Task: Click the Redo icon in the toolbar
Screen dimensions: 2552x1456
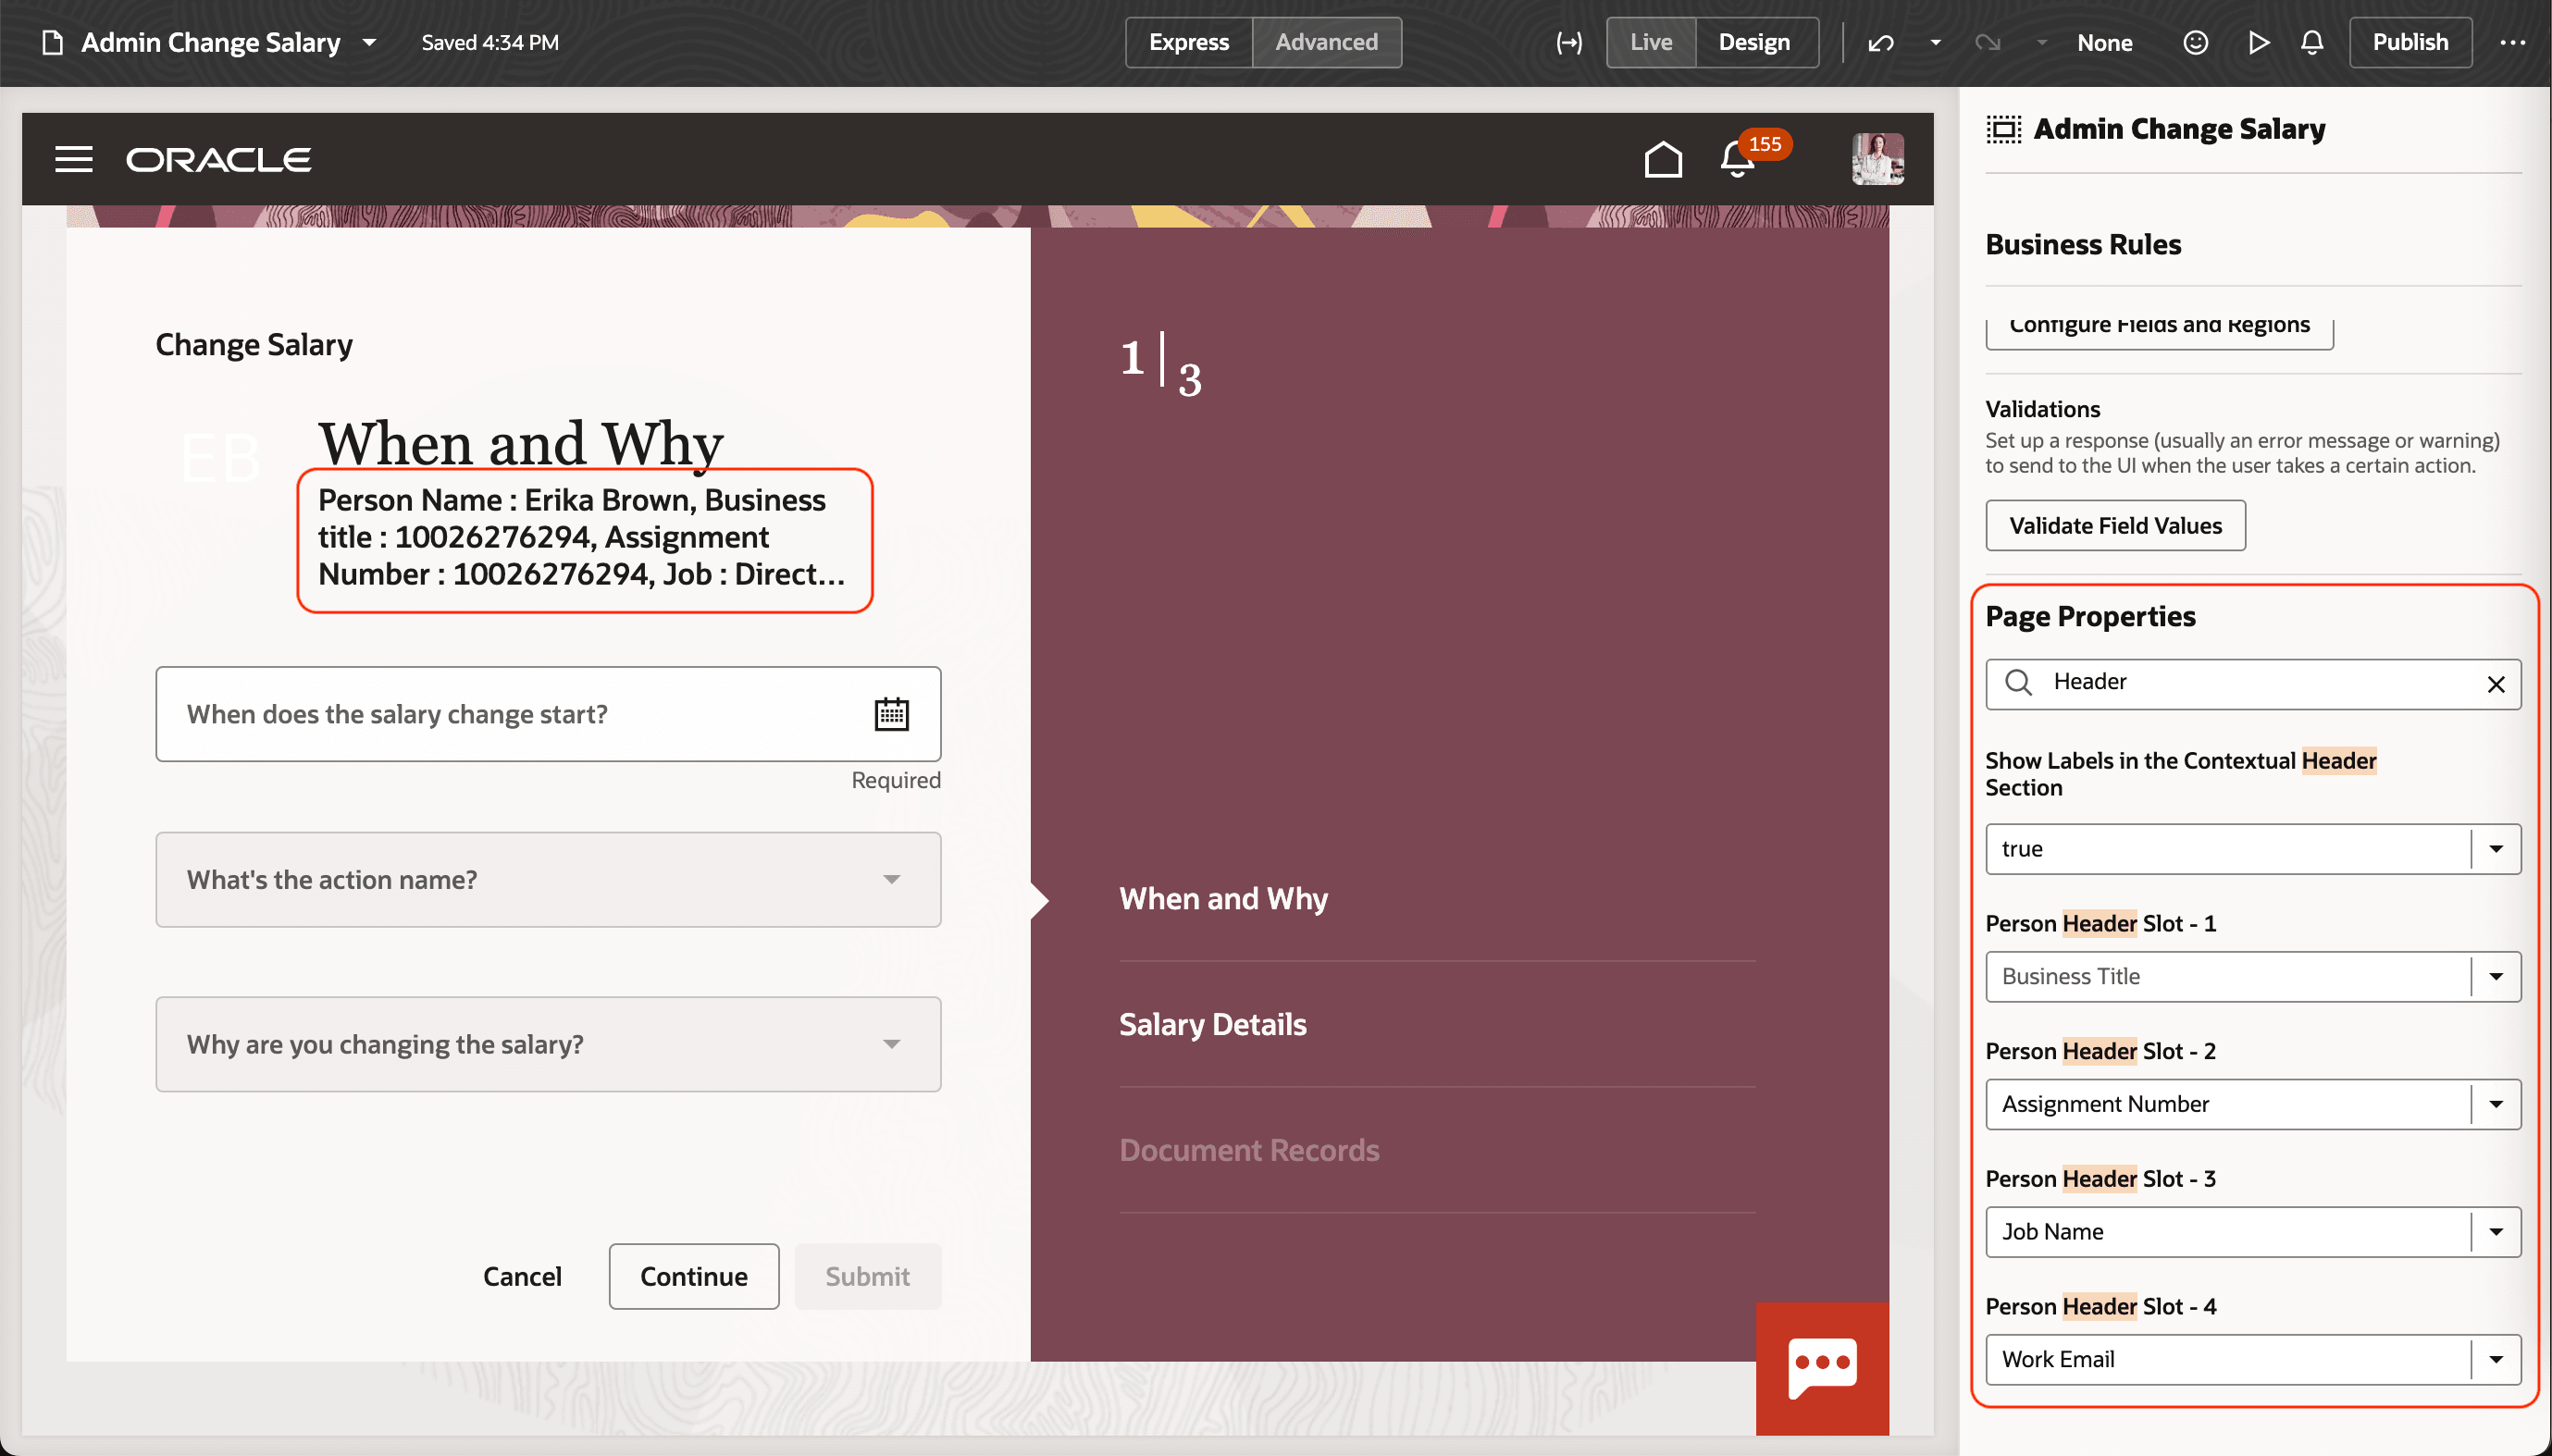Action: [1988, 42]
